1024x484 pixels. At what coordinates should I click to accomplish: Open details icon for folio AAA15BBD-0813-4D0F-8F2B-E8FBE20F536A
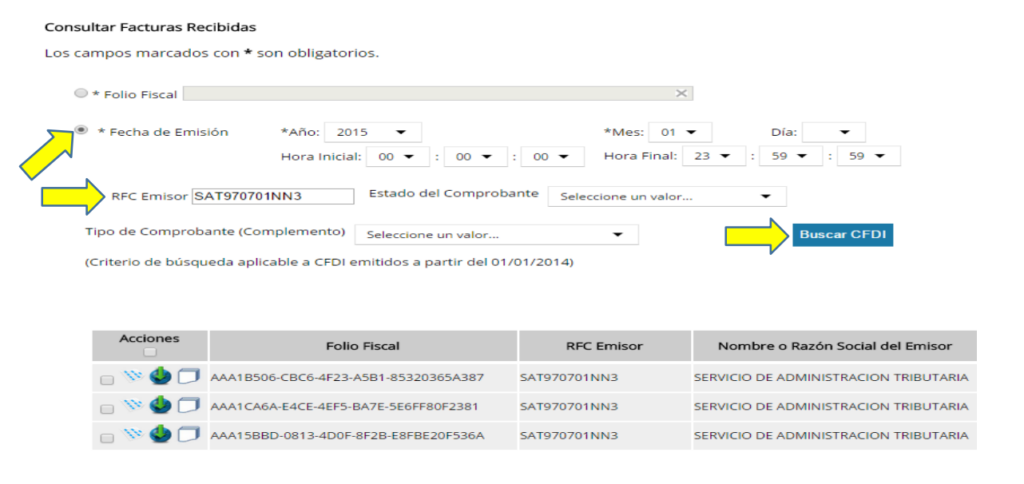pos(133,434)
